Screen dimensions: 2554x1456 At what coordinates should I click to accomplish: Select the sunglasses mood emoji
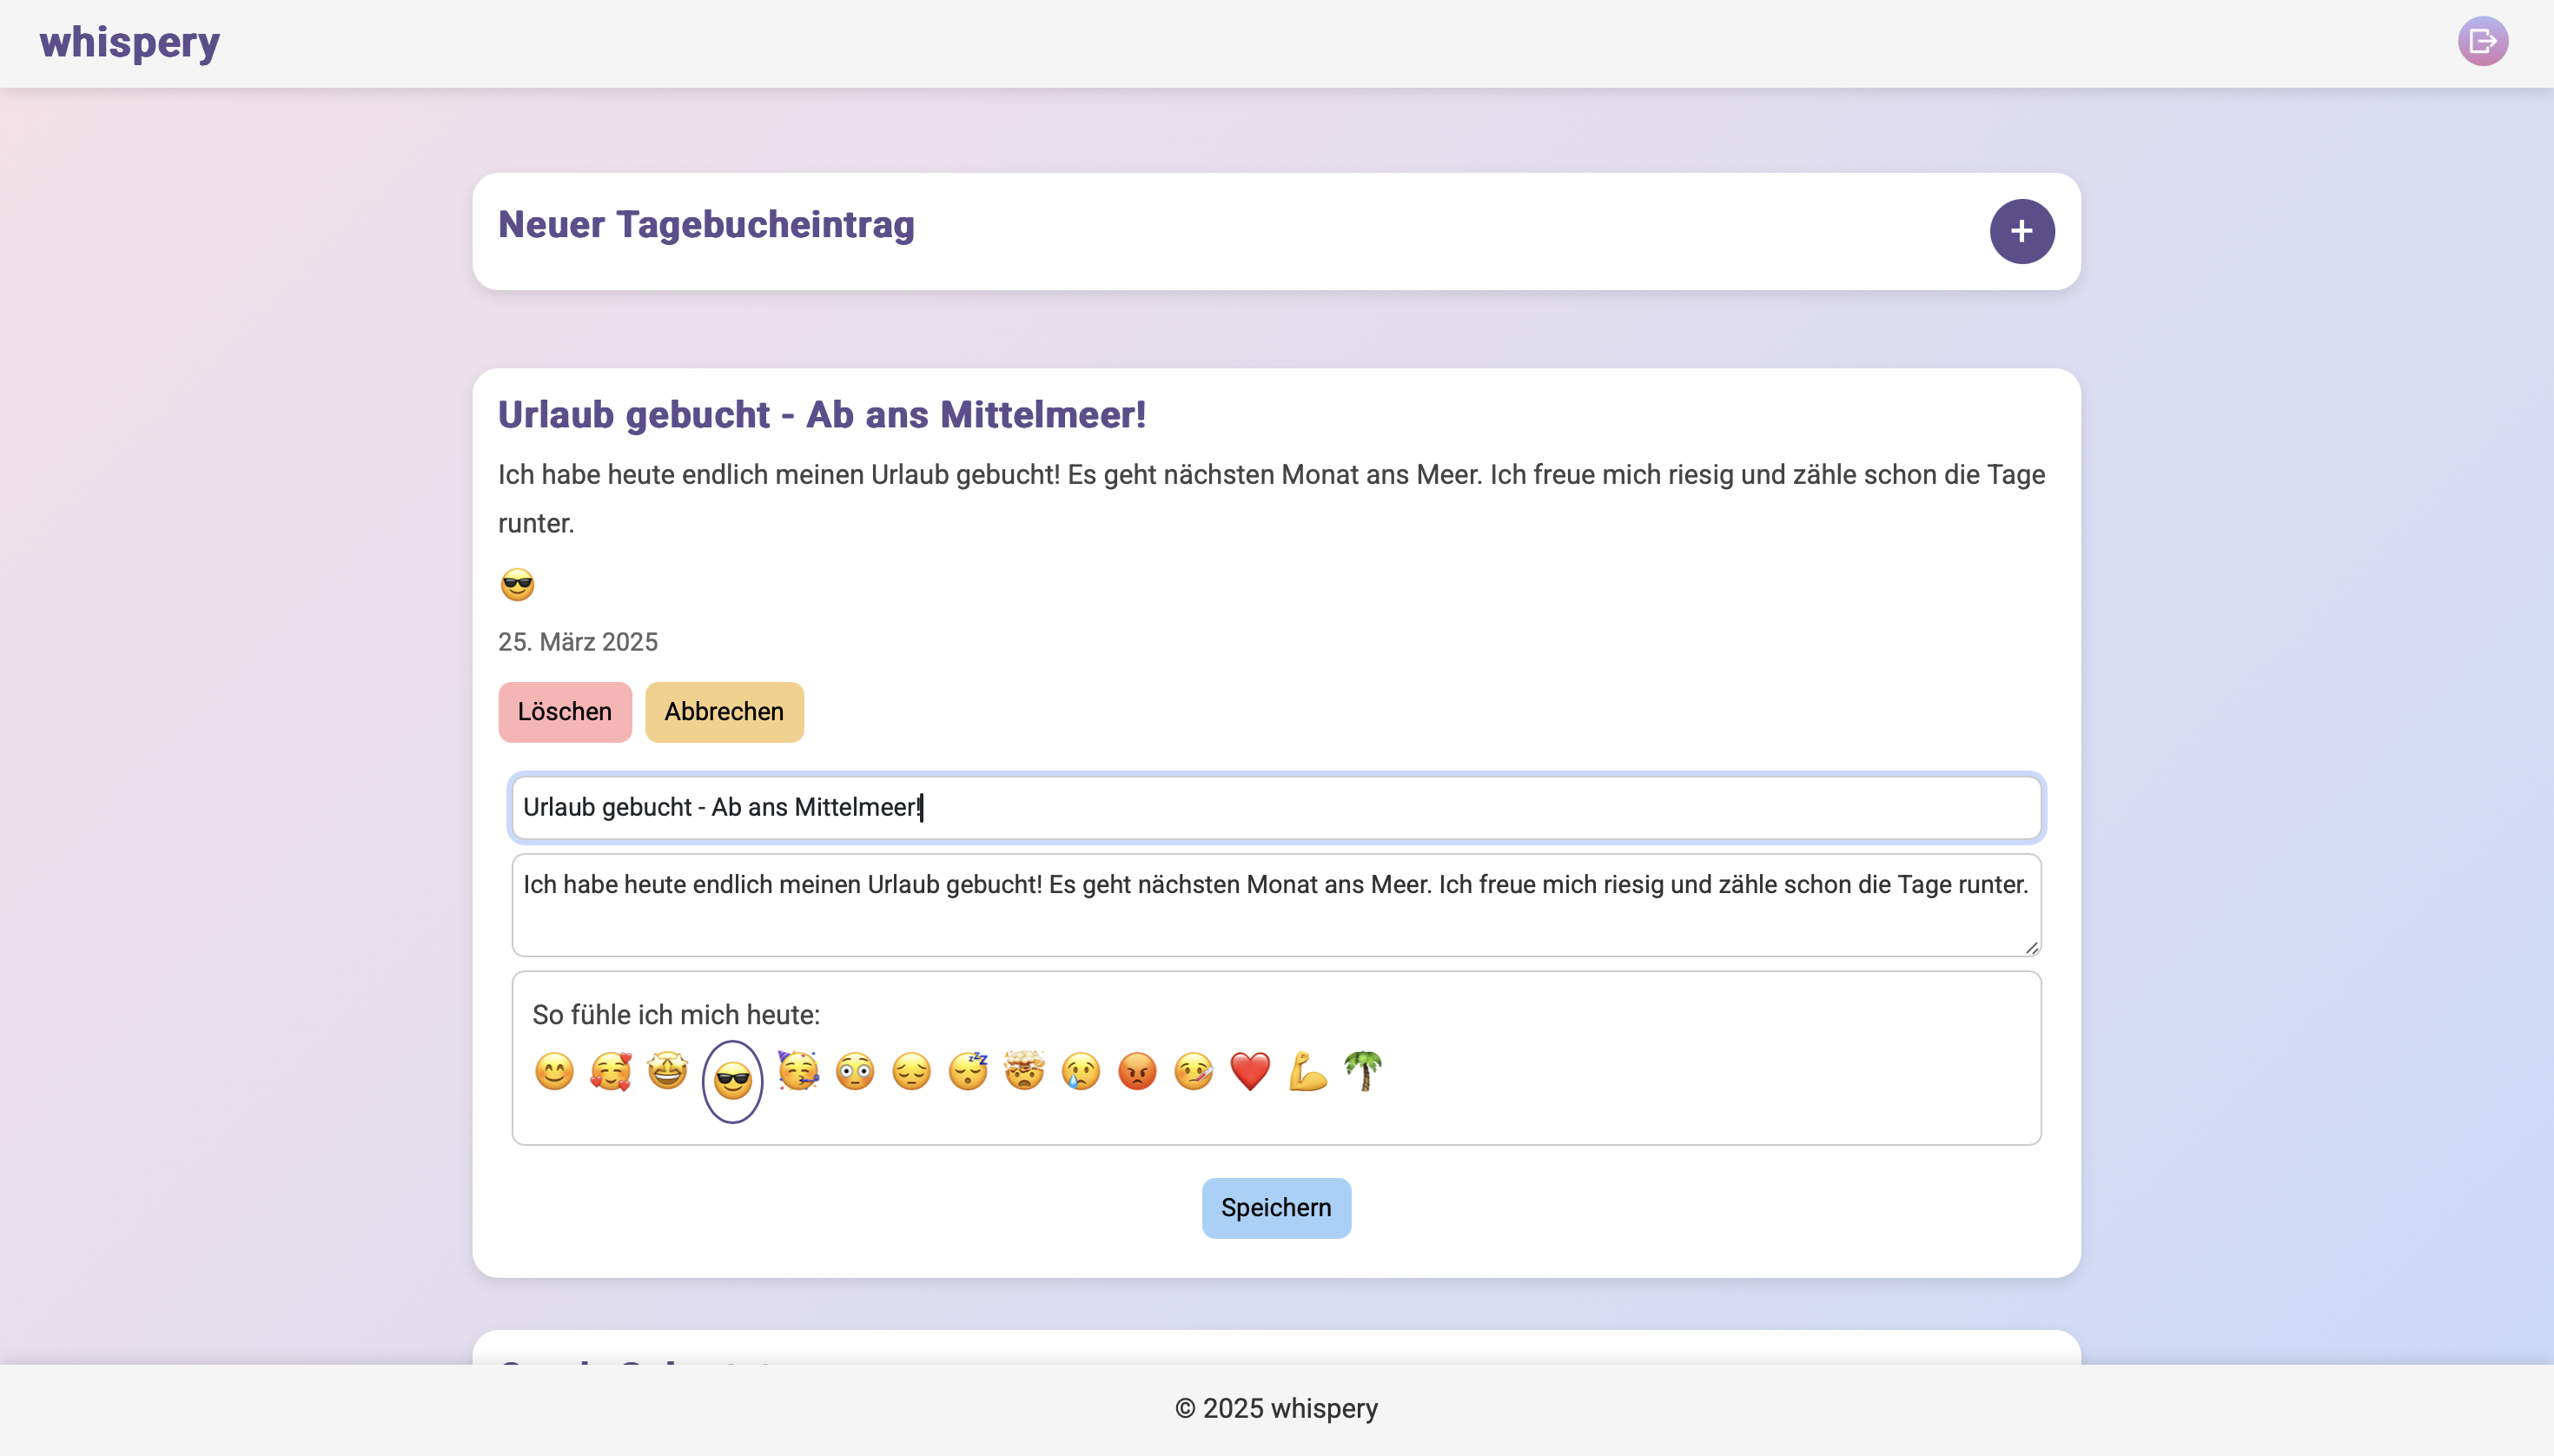point(732,1080)
